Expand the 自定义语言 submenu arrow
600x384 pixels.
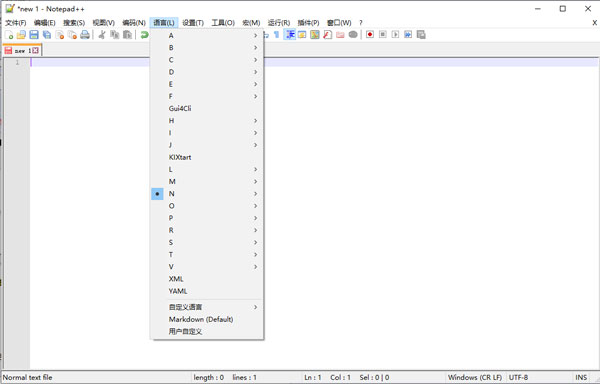255,307
